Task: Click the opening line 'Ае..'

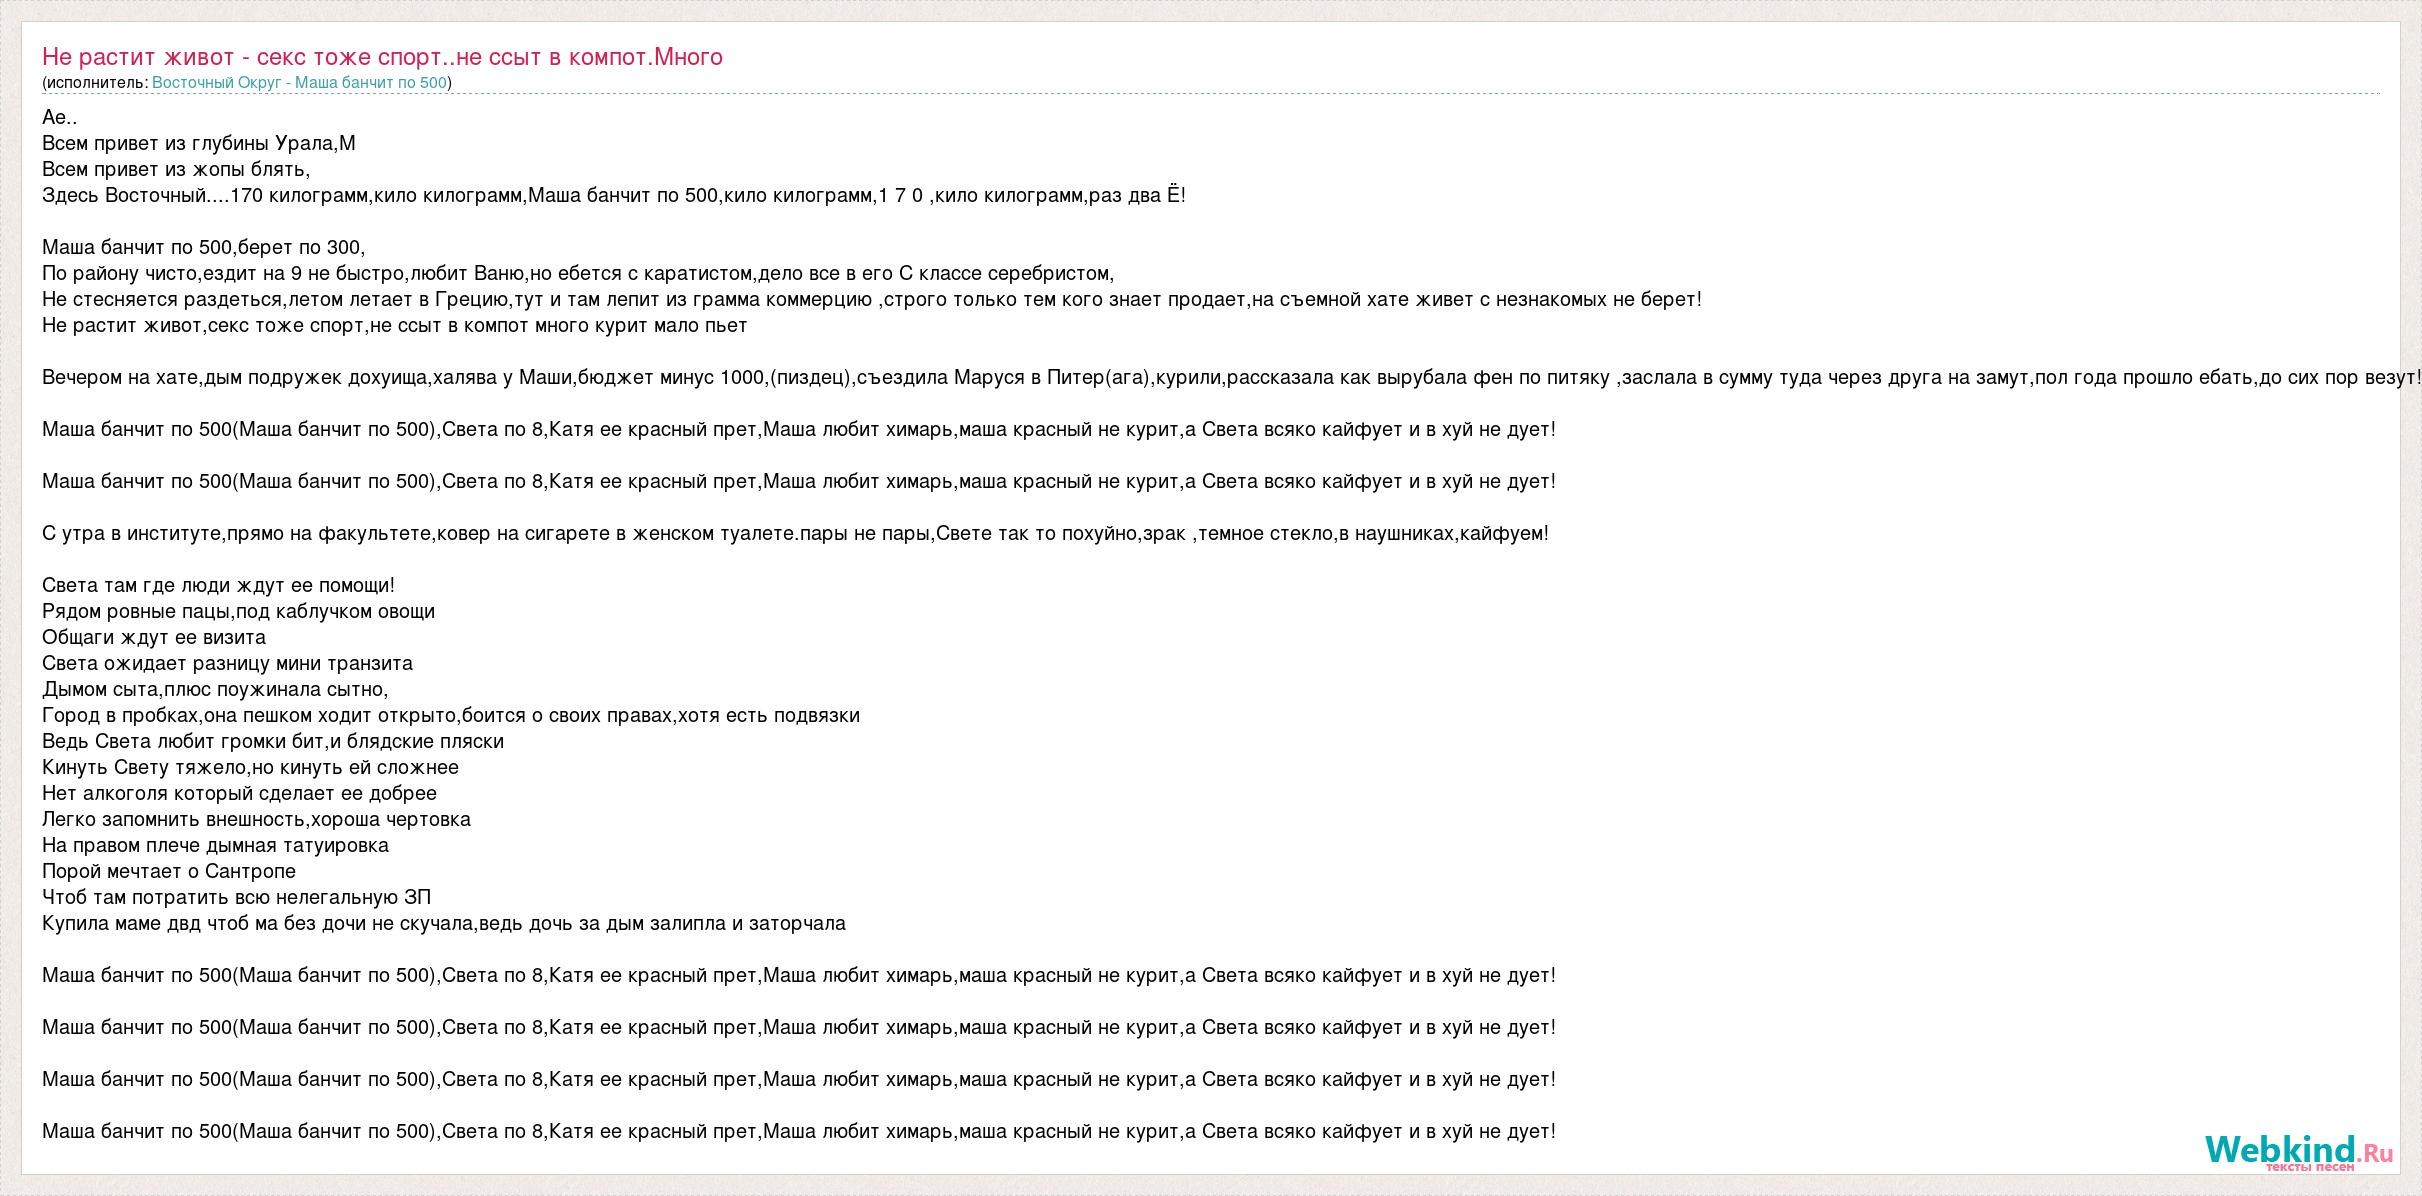Action: point(60,117)
